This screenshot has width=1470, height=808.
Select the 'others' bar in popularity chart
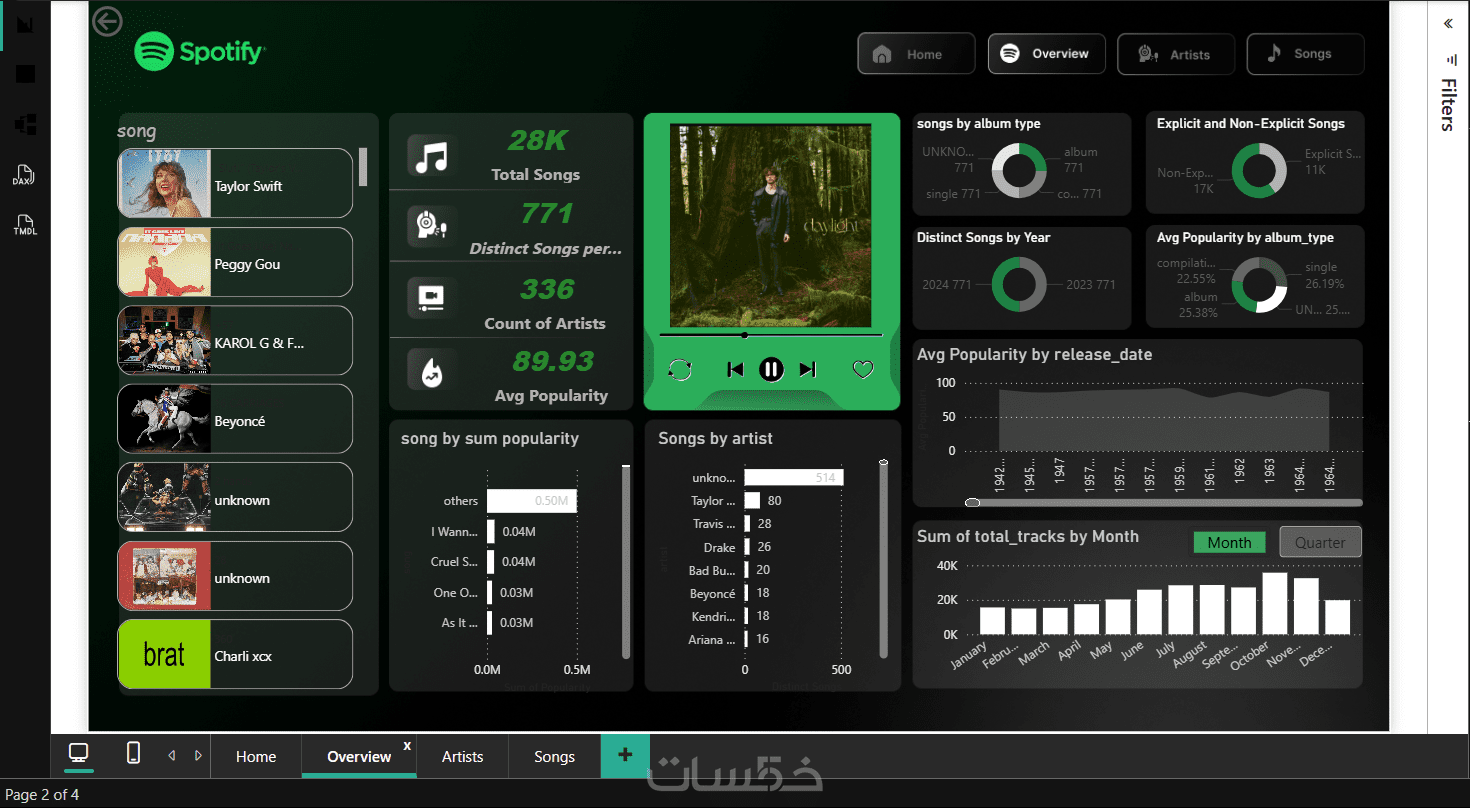(532, 501)
